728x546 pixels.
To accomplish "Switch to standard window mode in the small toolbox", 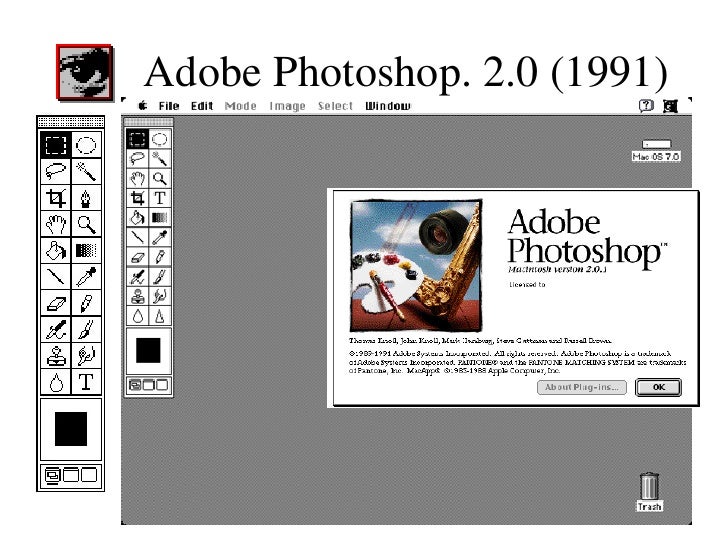I will click(135, 385).
